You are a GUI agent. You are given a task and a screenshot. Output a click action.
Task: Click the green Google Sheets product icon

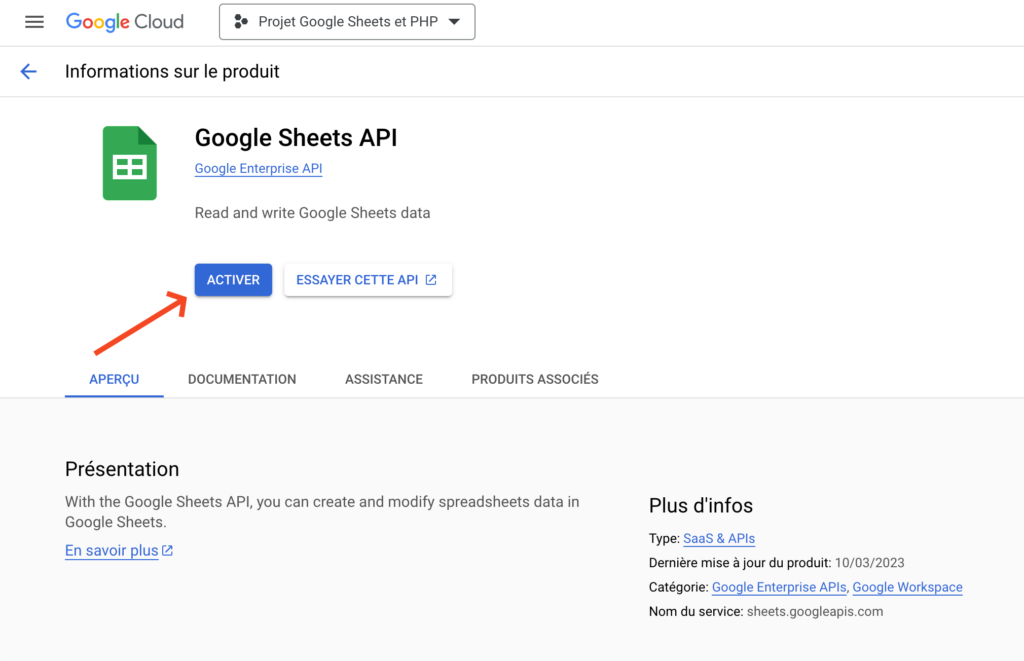pos(130,163)
